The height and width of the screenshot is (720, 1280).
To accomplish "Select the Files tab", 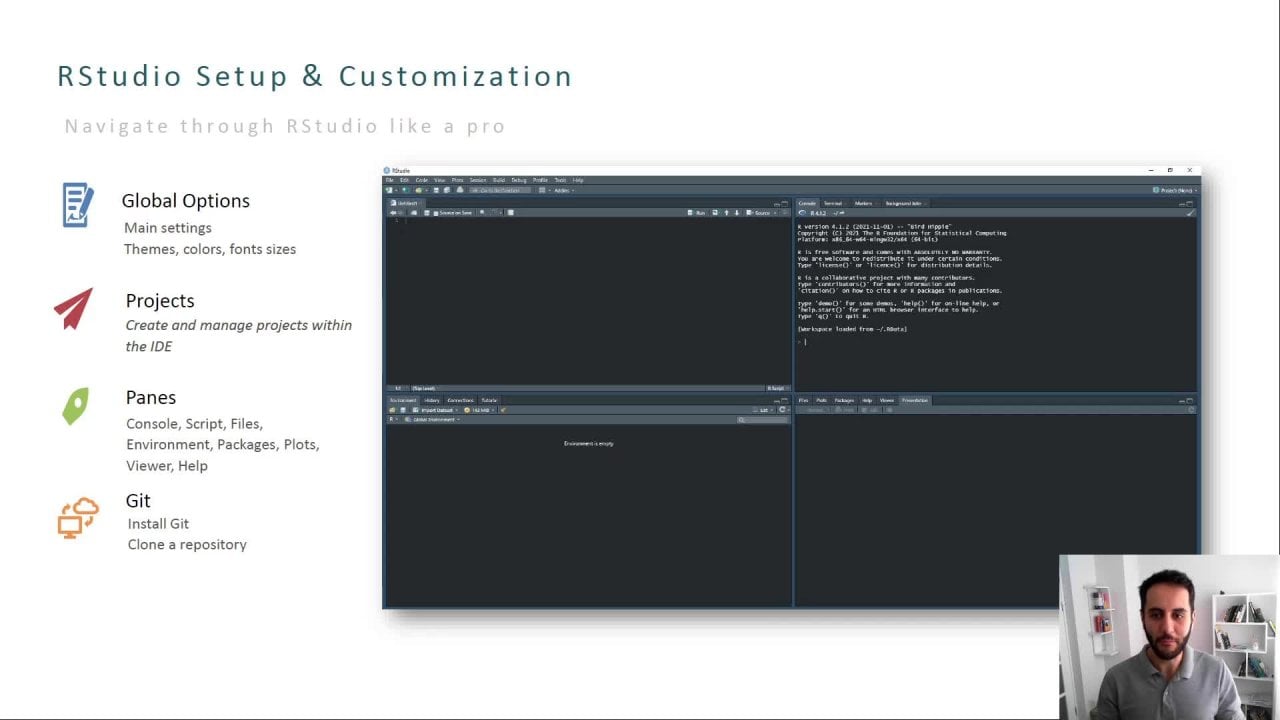I will (x=803, y=400).
